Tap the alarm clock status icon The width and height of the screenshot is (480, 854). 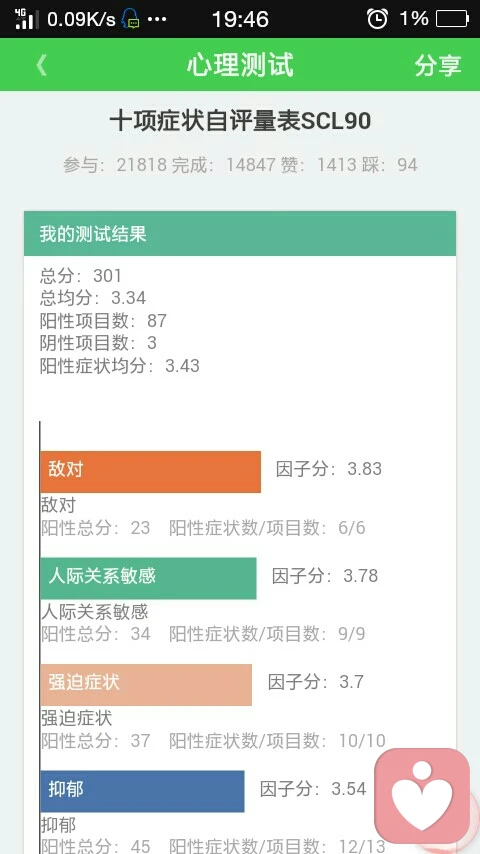click(377, 19)
